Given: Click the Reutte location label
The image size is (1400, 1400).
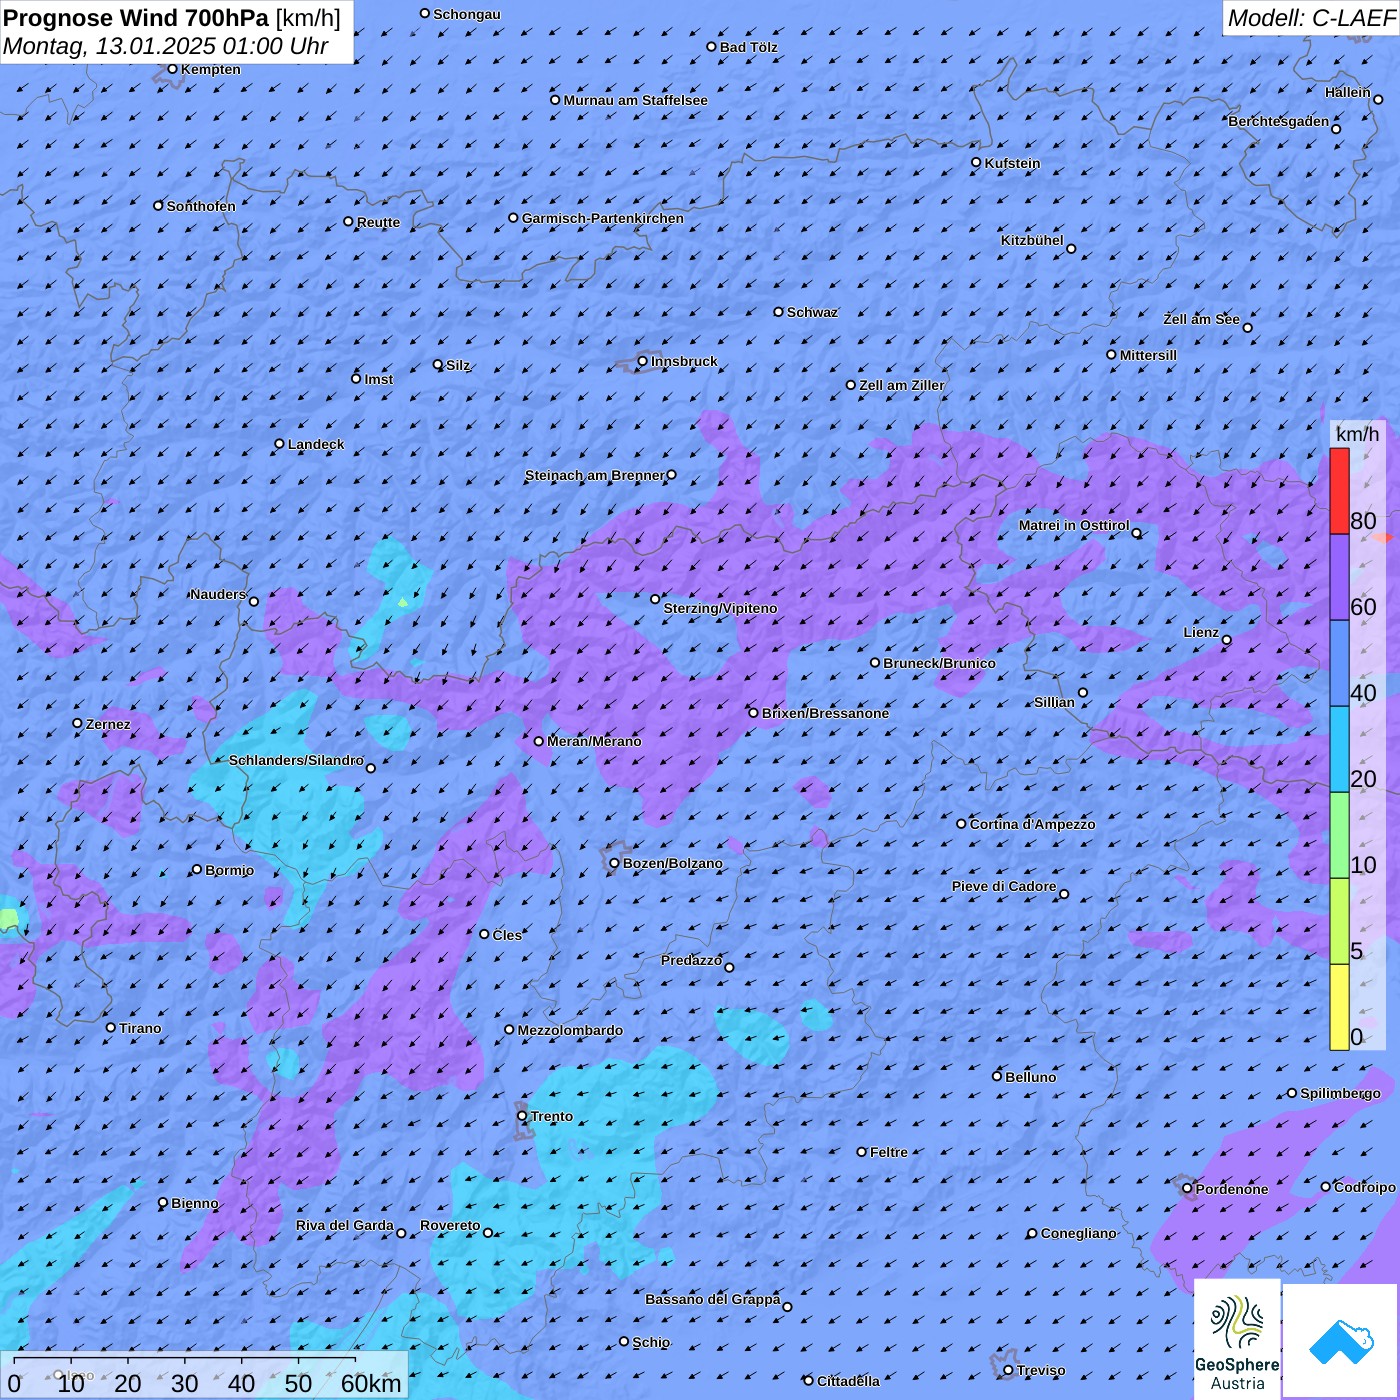Looking at the screenshot, I should point(378,222).
